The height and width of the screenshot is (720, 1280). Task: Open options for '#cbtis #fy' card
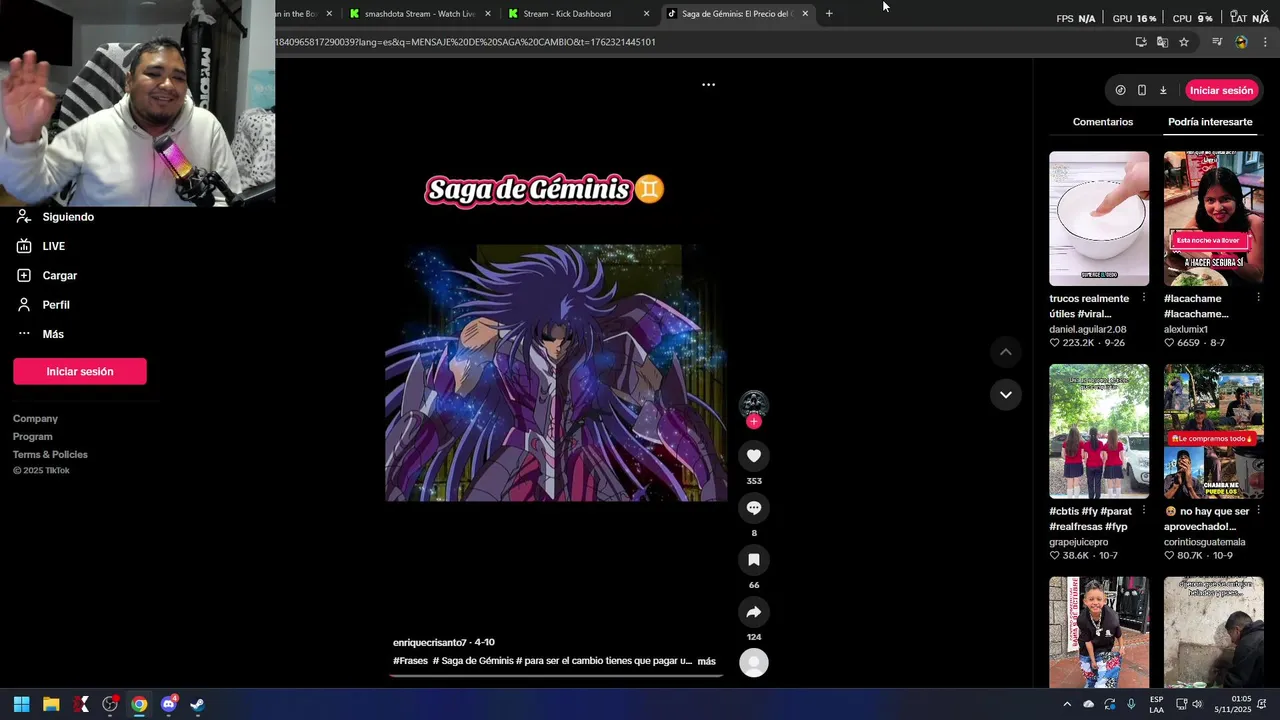tap(1144, 511)
